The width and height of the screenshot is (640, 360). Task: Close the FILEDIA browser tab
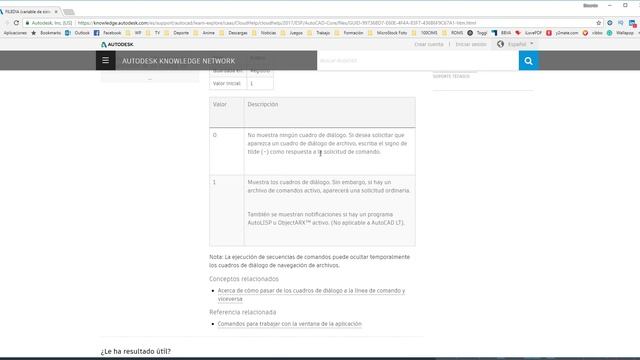tap(56, 12)
